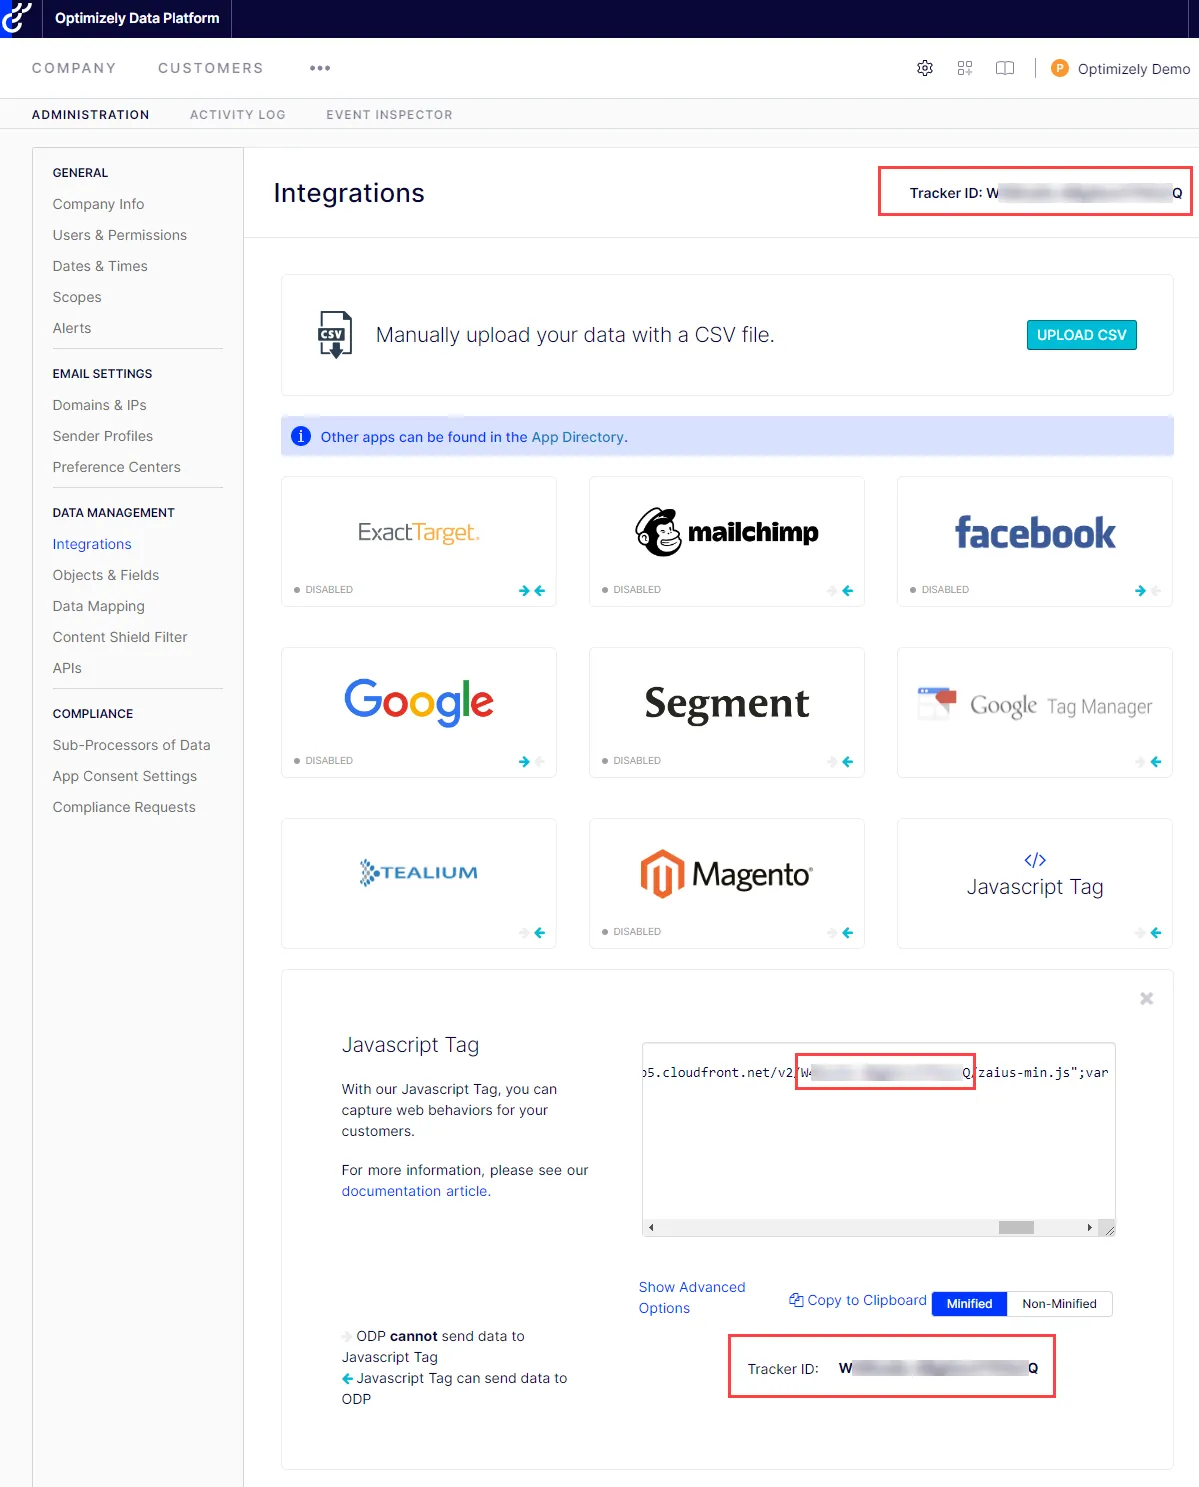The image size is (1199, 1487).
Task: Click the Optimizely logo icon
Action: pyautogui.click(x=17, y=18)
